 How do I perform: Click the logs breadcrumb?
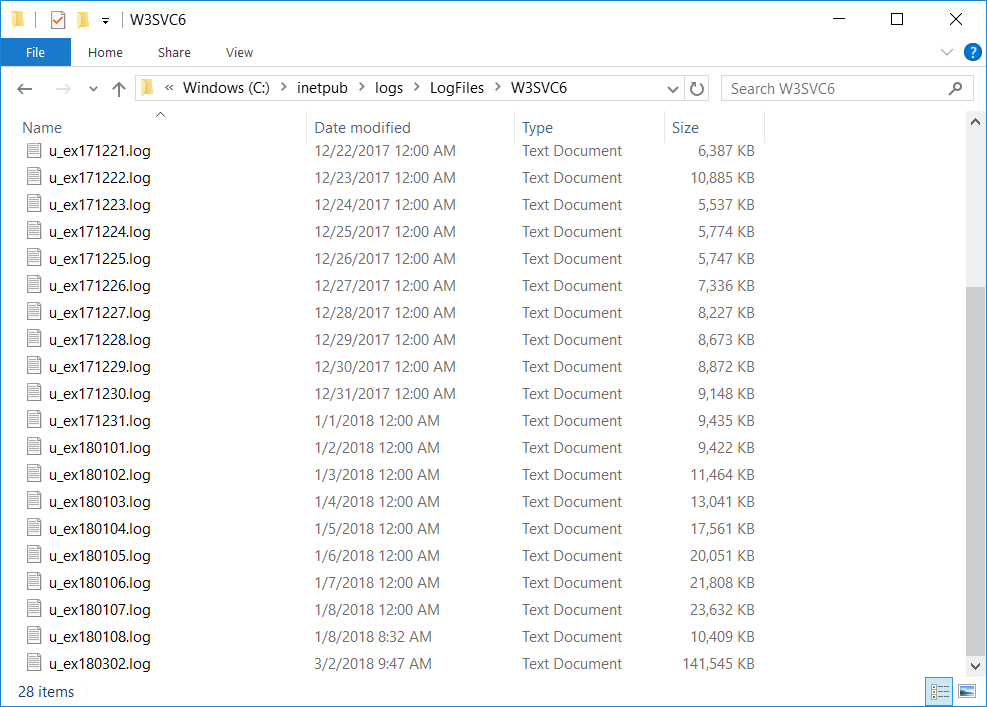389,88
